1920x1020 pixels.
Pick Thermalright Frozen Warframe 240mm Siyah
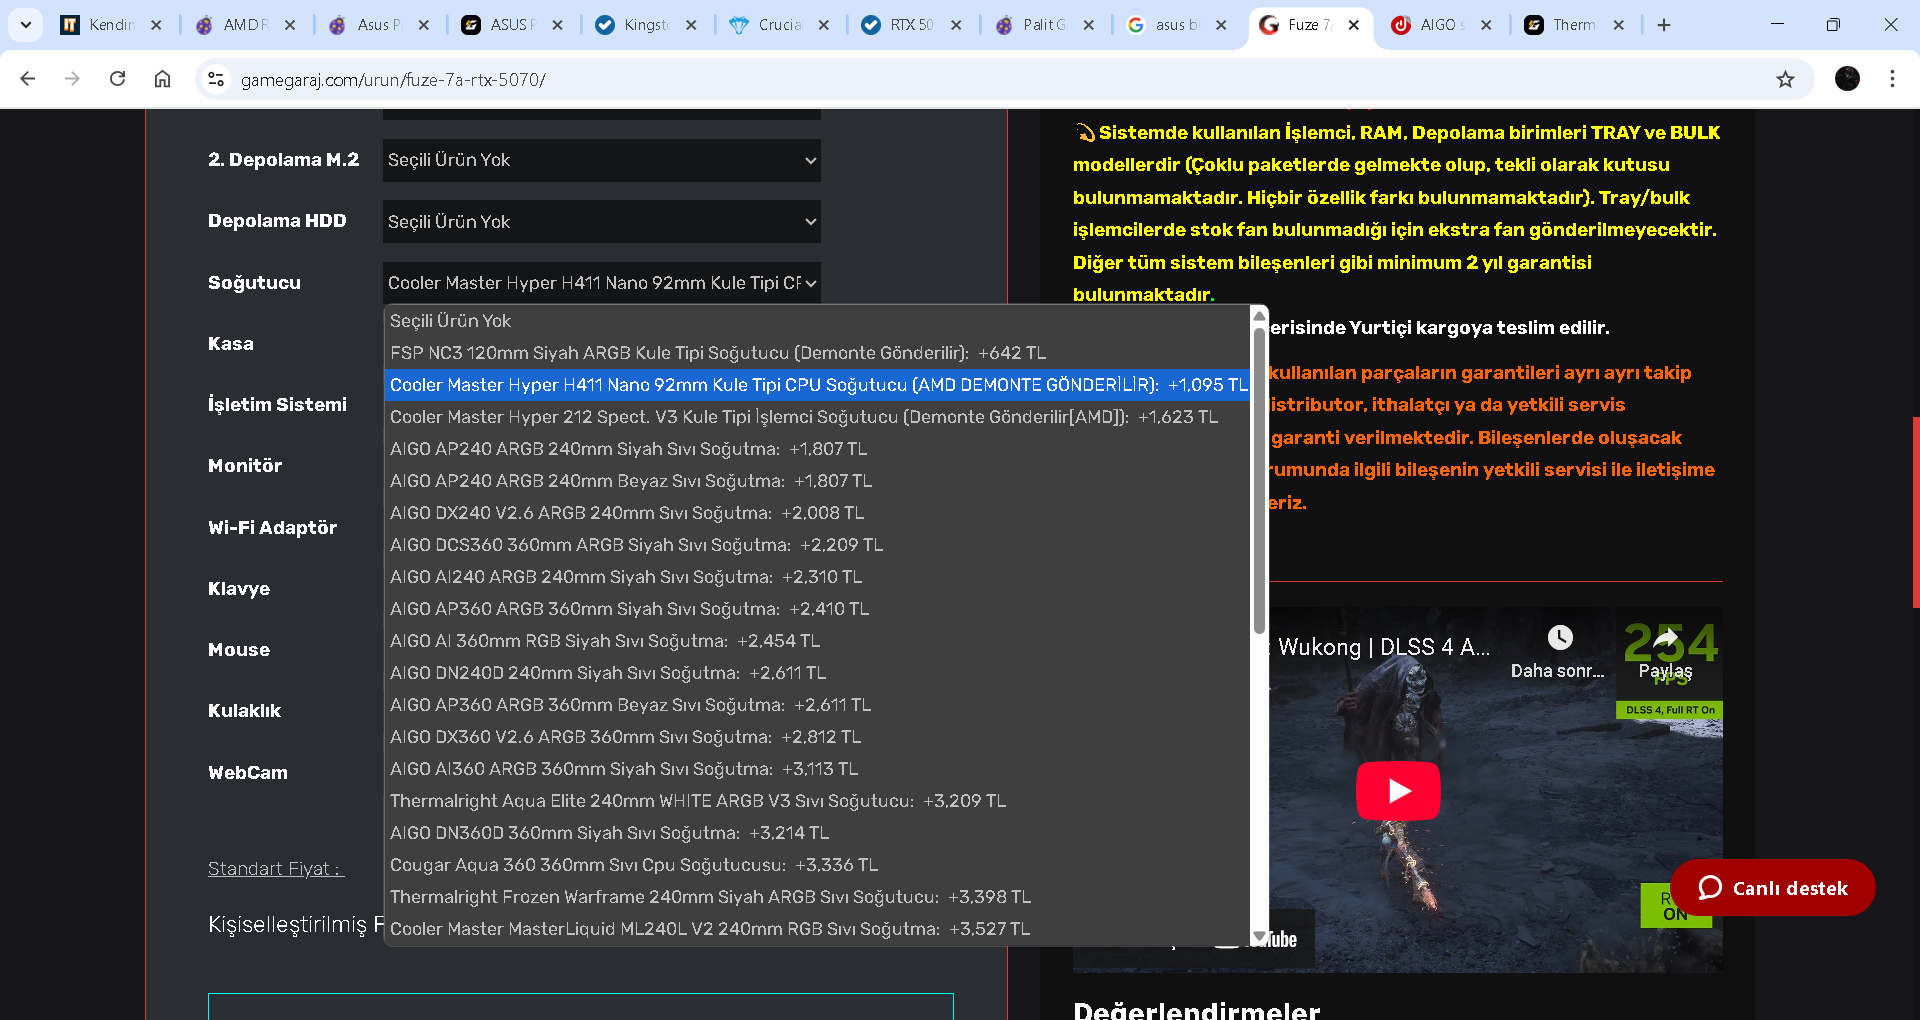(817, 897)
